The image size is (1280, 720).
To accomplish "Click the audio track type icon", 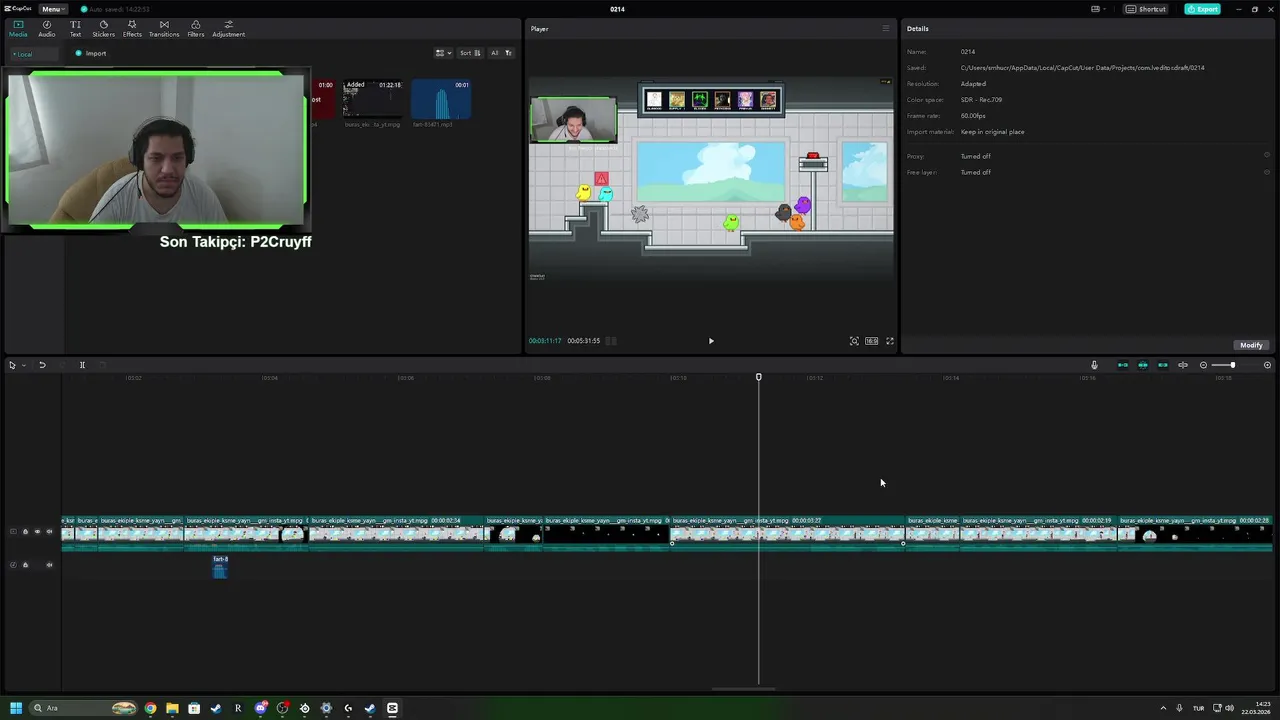I will coord(13,565).
